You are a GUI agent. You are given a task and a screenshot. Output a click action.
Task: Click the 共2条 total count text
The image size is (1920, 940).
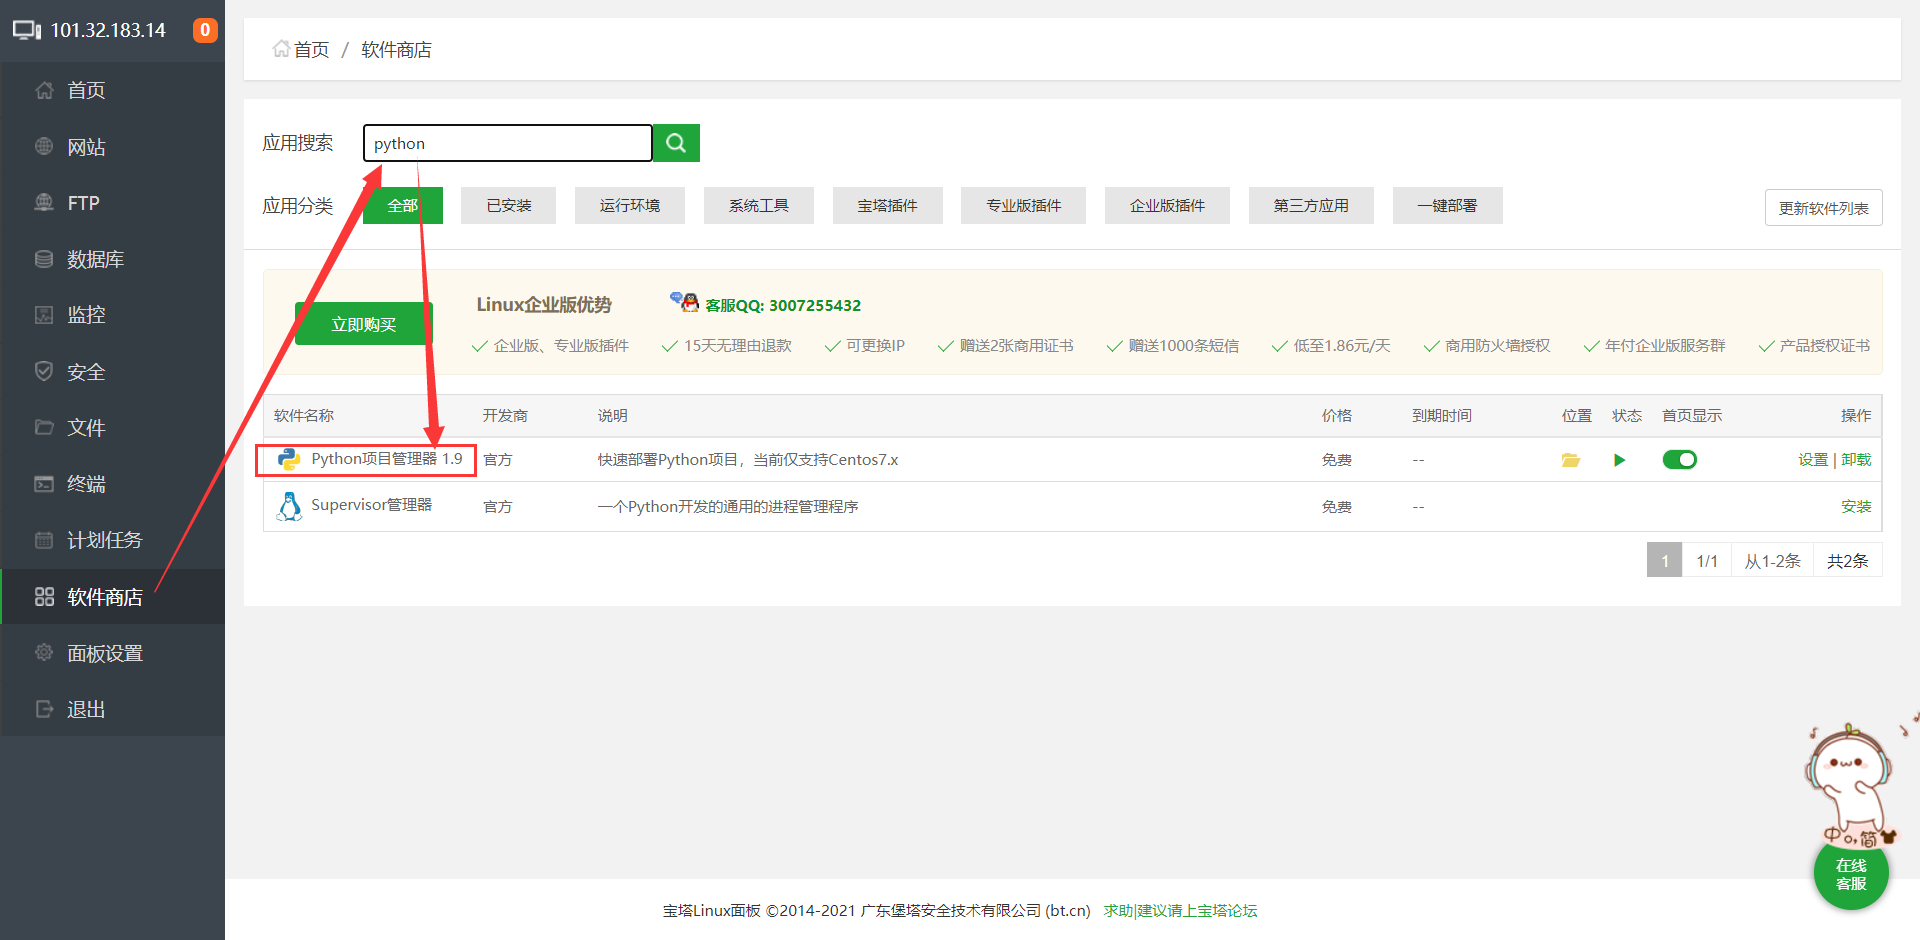pos(1848,561)
